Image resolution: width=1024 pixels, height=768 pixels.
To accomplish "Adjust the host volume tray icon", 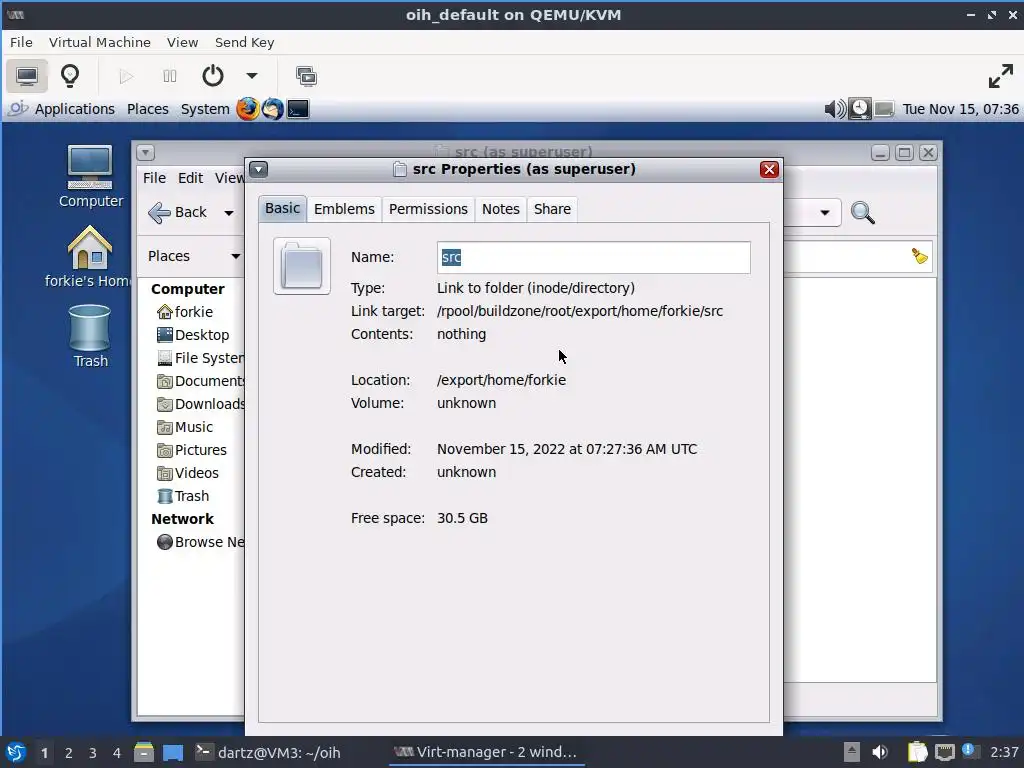I will click(x=880, y=752).
